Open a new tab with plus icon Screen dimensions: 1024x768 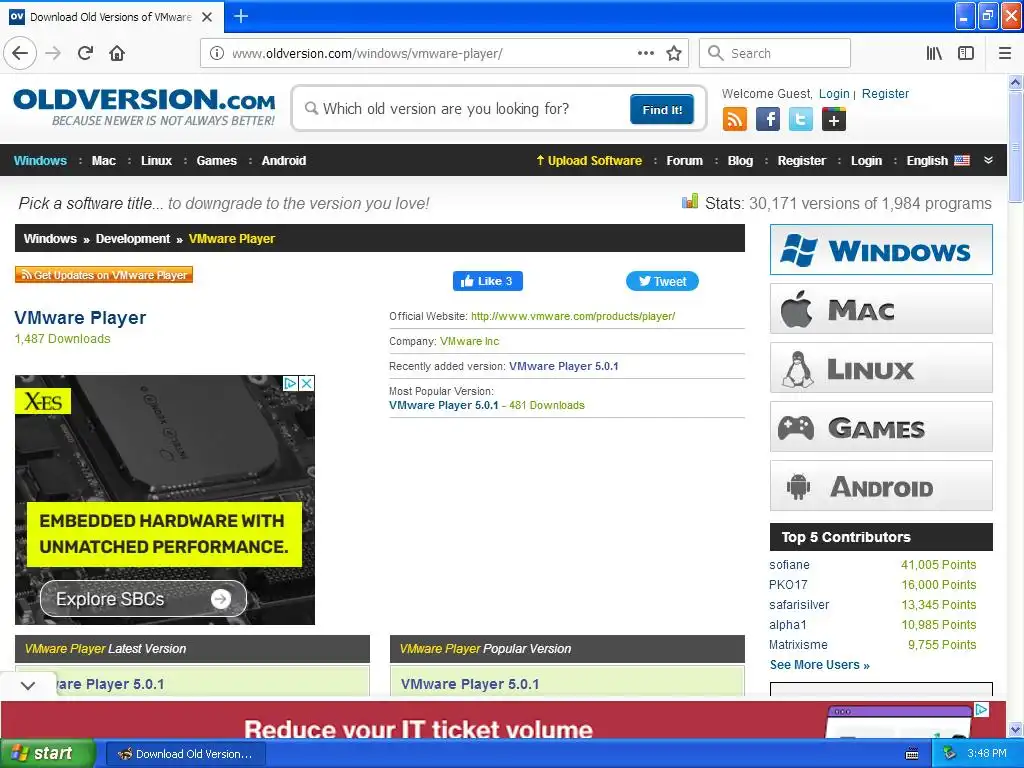pyautogui.click(x=241, y=16)
